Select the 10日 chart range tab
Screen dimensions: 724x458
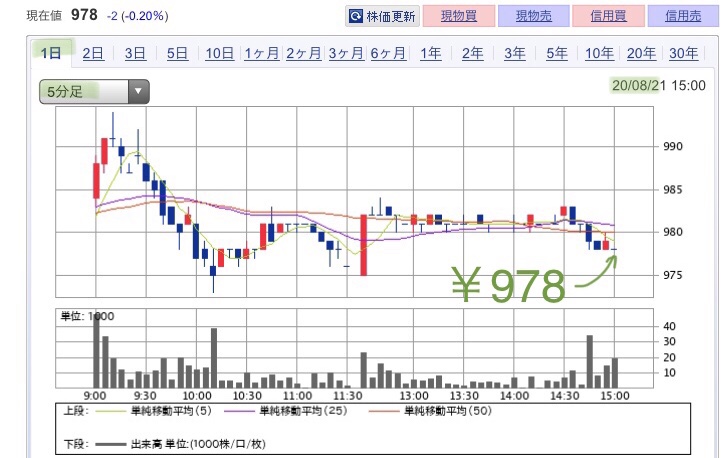[x=219, y=54]
